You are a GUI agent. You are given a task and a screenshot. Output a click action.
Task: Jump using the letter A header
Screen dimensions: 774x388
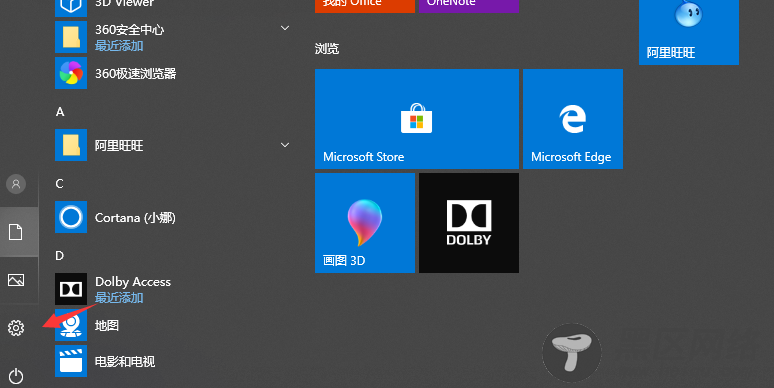[60, 112]
